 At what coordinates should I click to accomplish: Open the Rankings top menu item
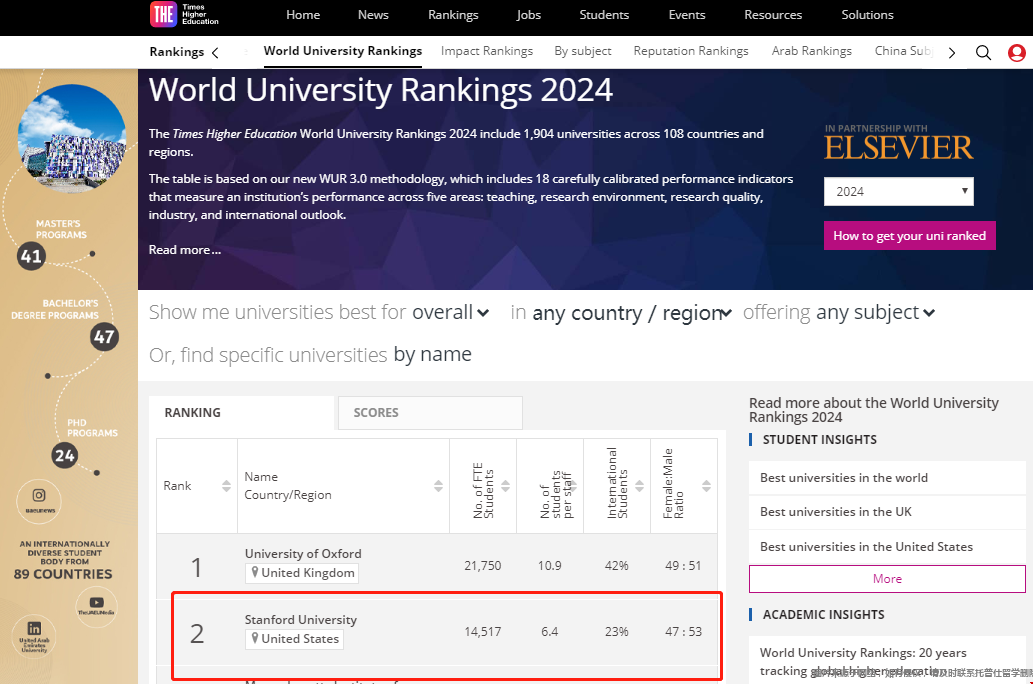coord(453,14)
